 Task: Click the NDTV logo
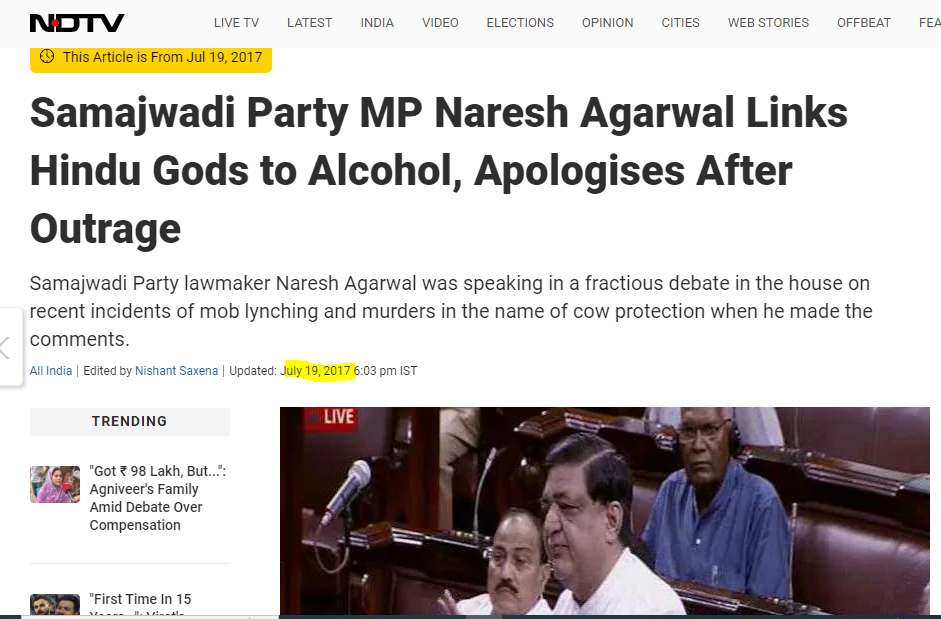pos(77,23)
